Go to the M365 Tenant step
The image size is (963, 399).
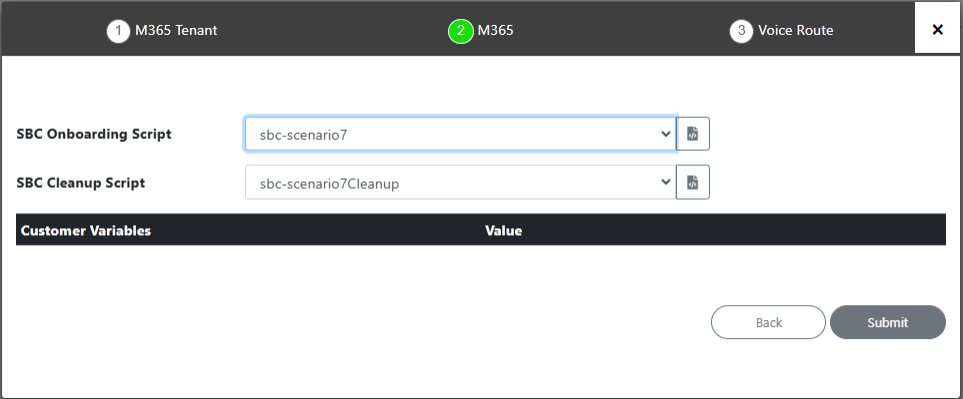click(x=176, y=31)
